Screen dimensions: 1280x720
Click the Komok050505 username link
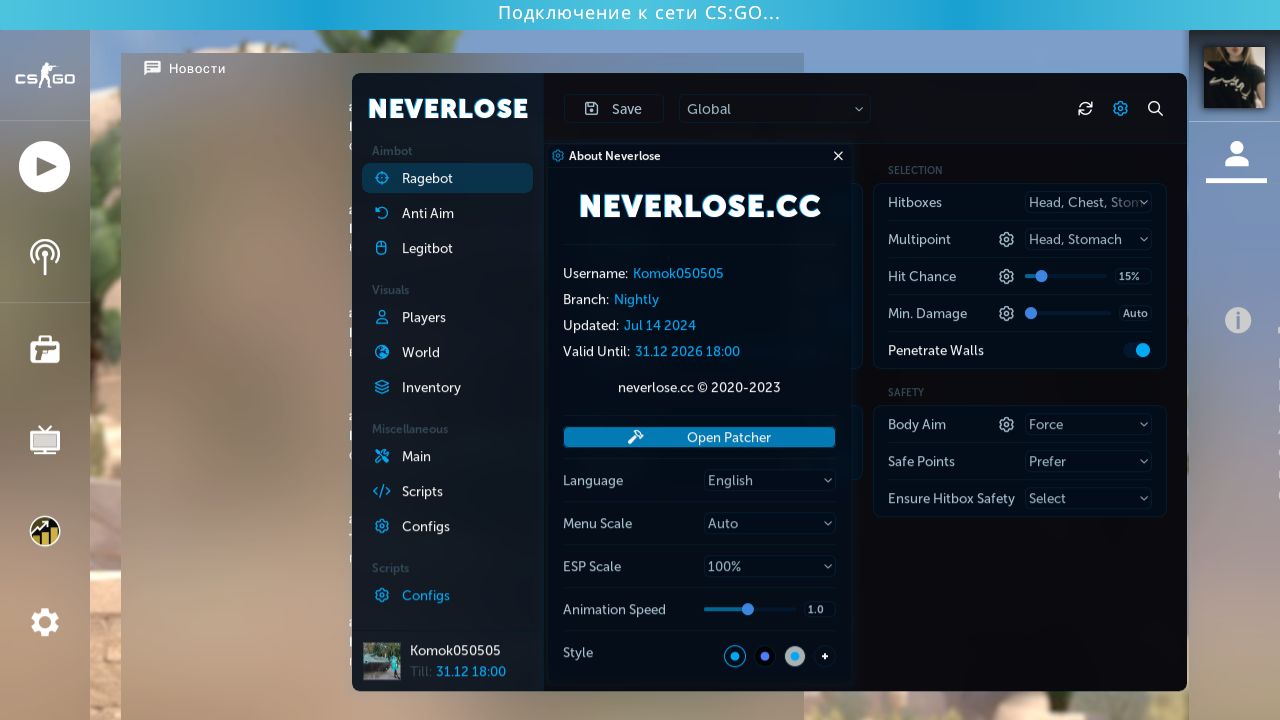(x=678, y=274)
